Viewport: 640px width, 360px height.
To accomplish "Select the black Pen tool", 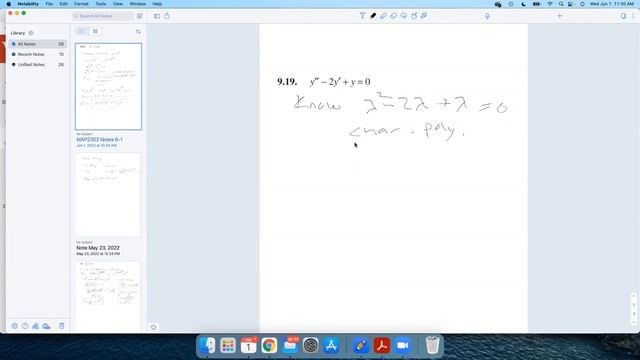I will [x=373, y=16].
